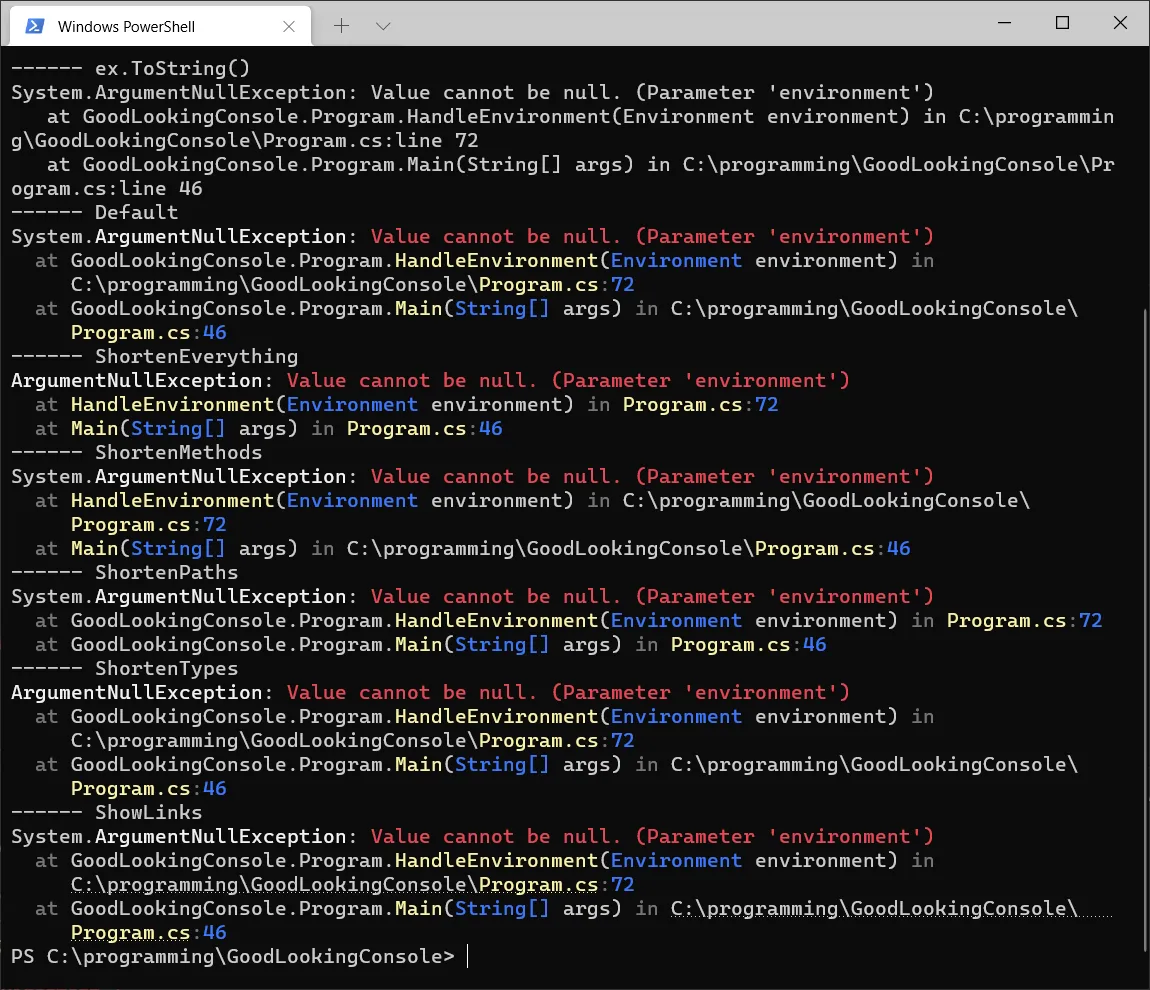Expand the new tab profile dropdown chevron
The image size is (1150, 990).
pos(382,26)
